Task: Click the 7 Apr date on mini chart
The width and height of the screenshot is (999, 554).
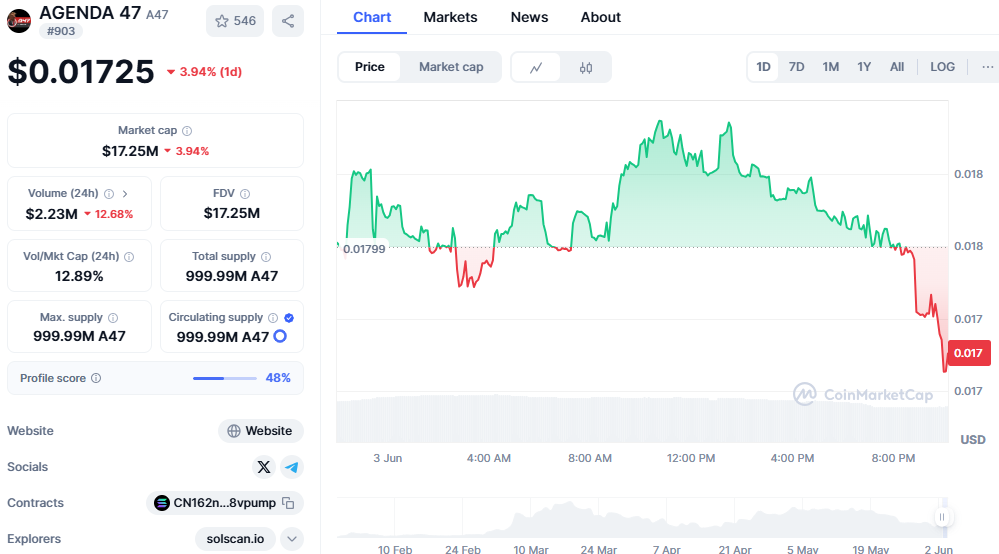Action: pos(666,549)
